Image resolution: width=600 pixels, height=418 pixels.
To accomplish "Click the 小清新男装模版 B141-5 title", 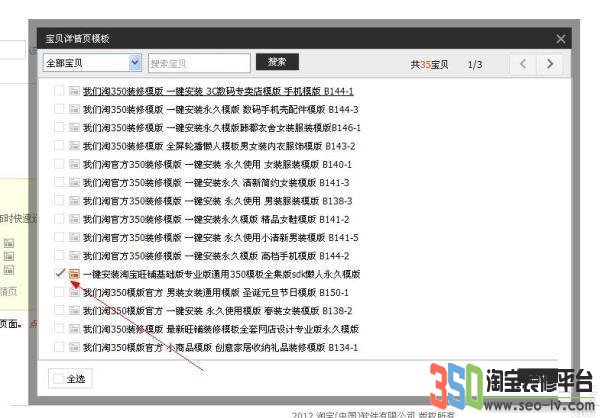I will click(221, 237).
